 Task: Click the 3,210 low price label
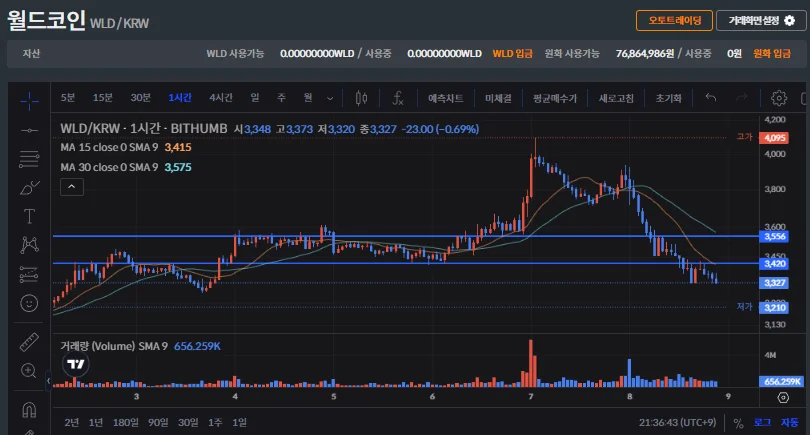774,308
